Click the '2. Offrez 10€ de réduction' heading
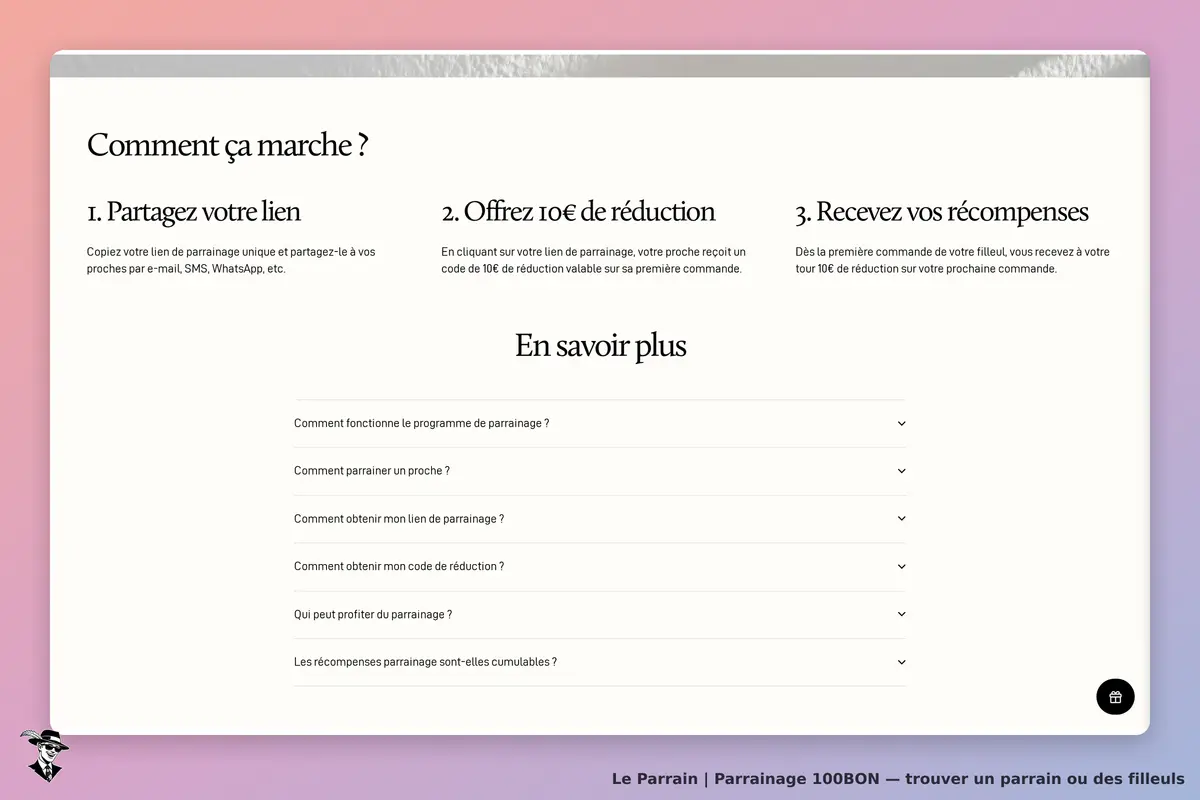This screenshot has width=1200, height=800. tap(578, 212)
